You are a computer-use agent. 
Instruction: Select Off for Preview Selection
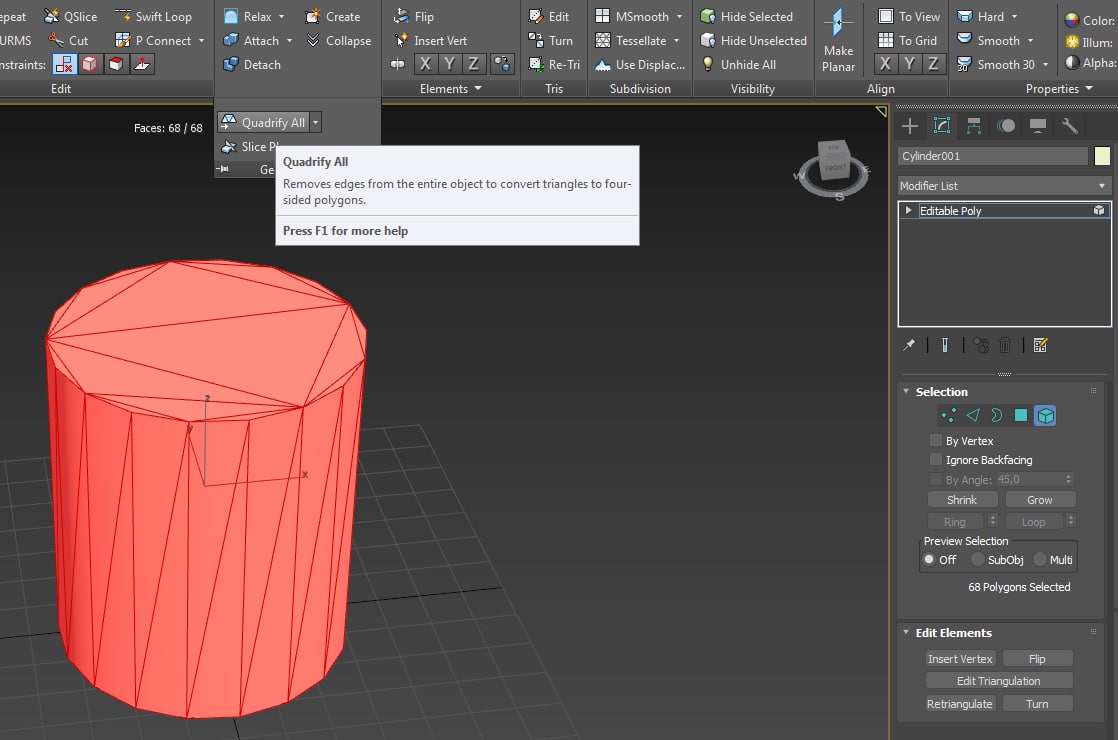tap(929, 560)
